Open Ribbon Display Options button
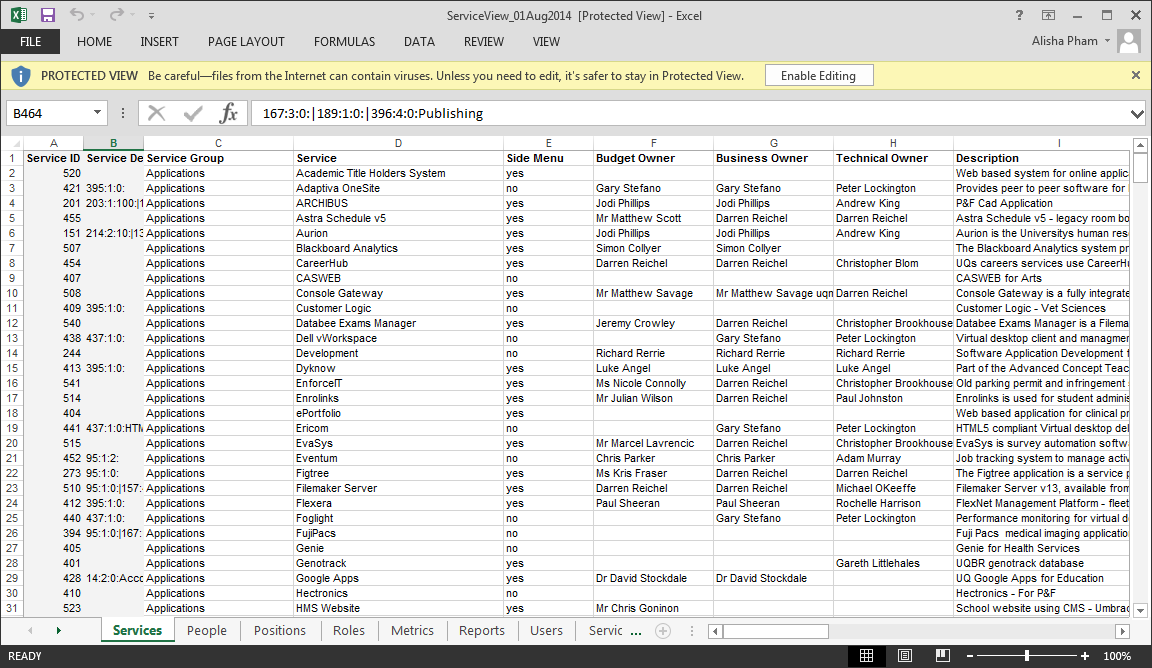1152x668 pixels. pos(1048,15)
